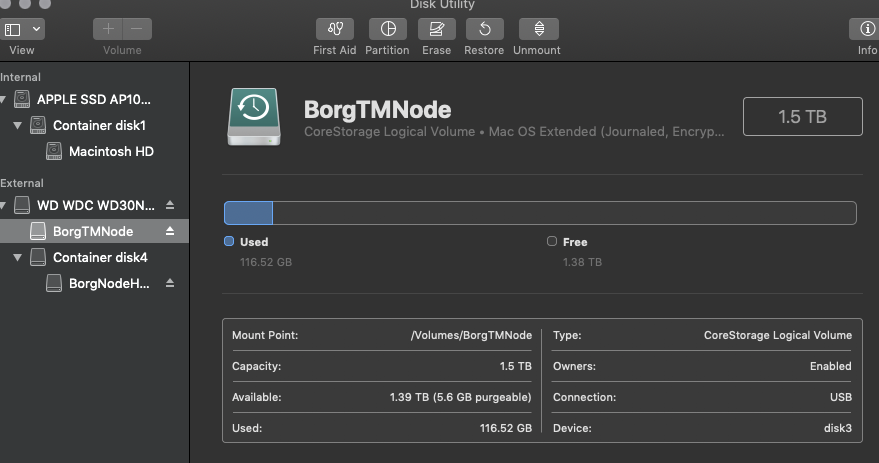Click the Erase toolbar icon

[437, 29]
